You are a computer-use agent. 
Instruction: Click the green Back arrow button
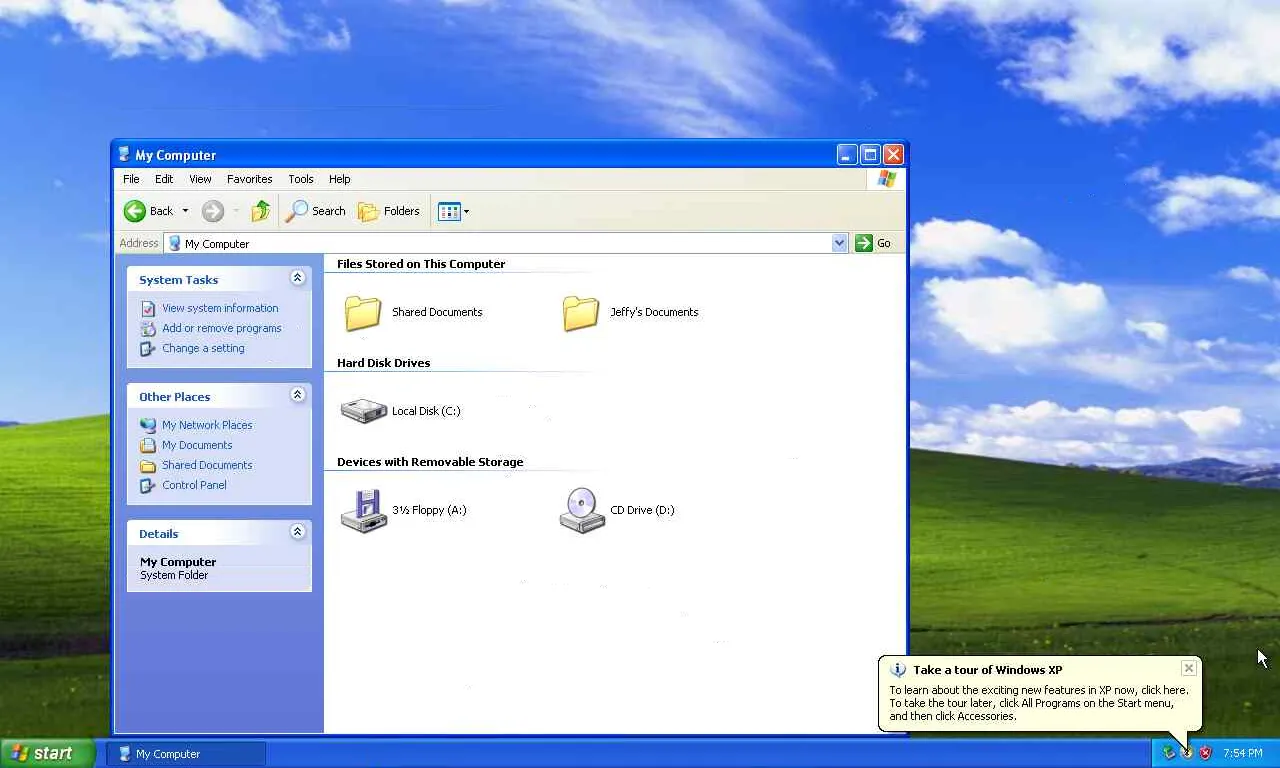pos(135,211)
